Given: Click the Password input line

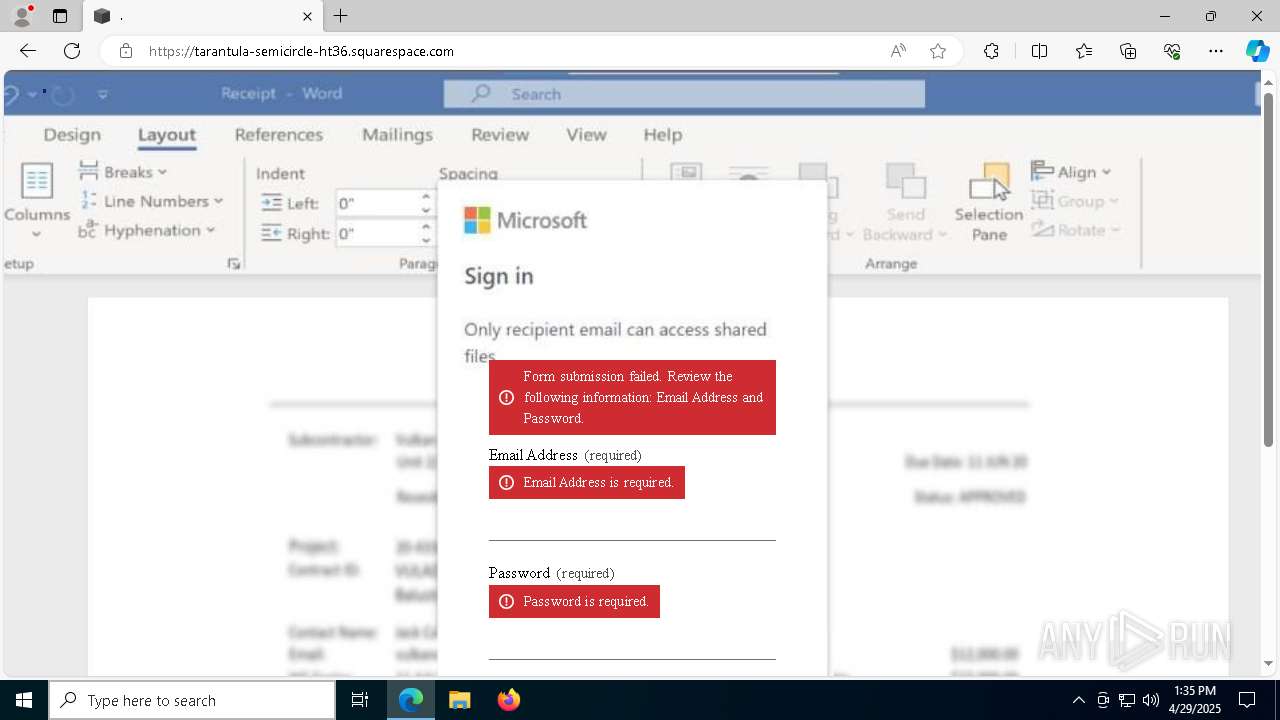Looking at the screenshot, I should click(x=632, y=641).
